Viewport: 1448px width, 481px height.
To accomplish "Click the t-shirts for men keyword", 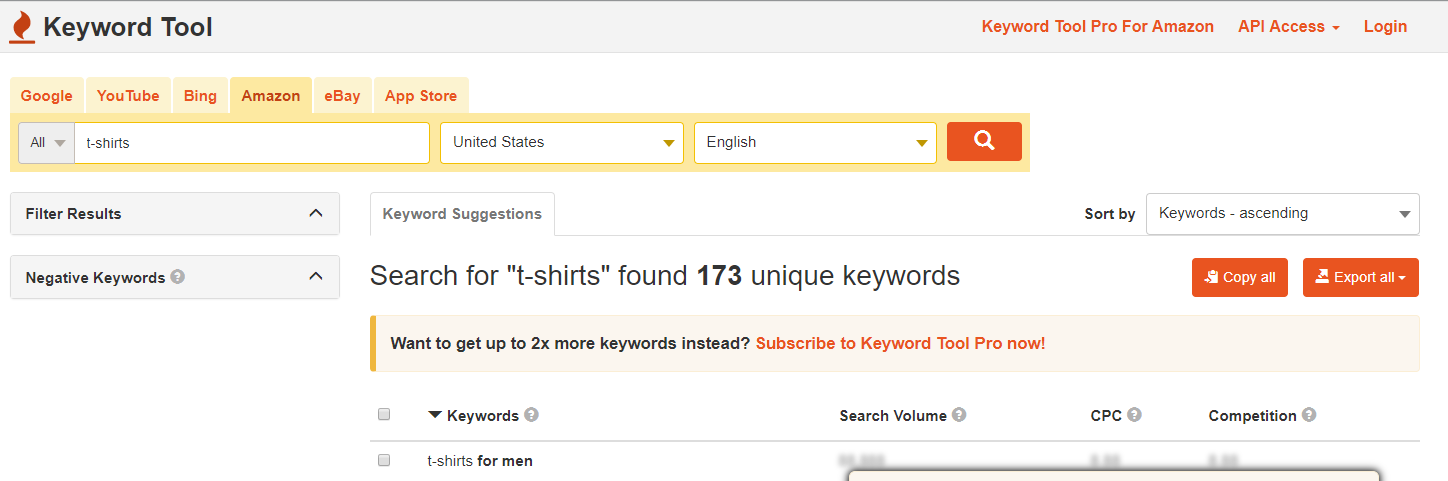I will pos(480,461).
